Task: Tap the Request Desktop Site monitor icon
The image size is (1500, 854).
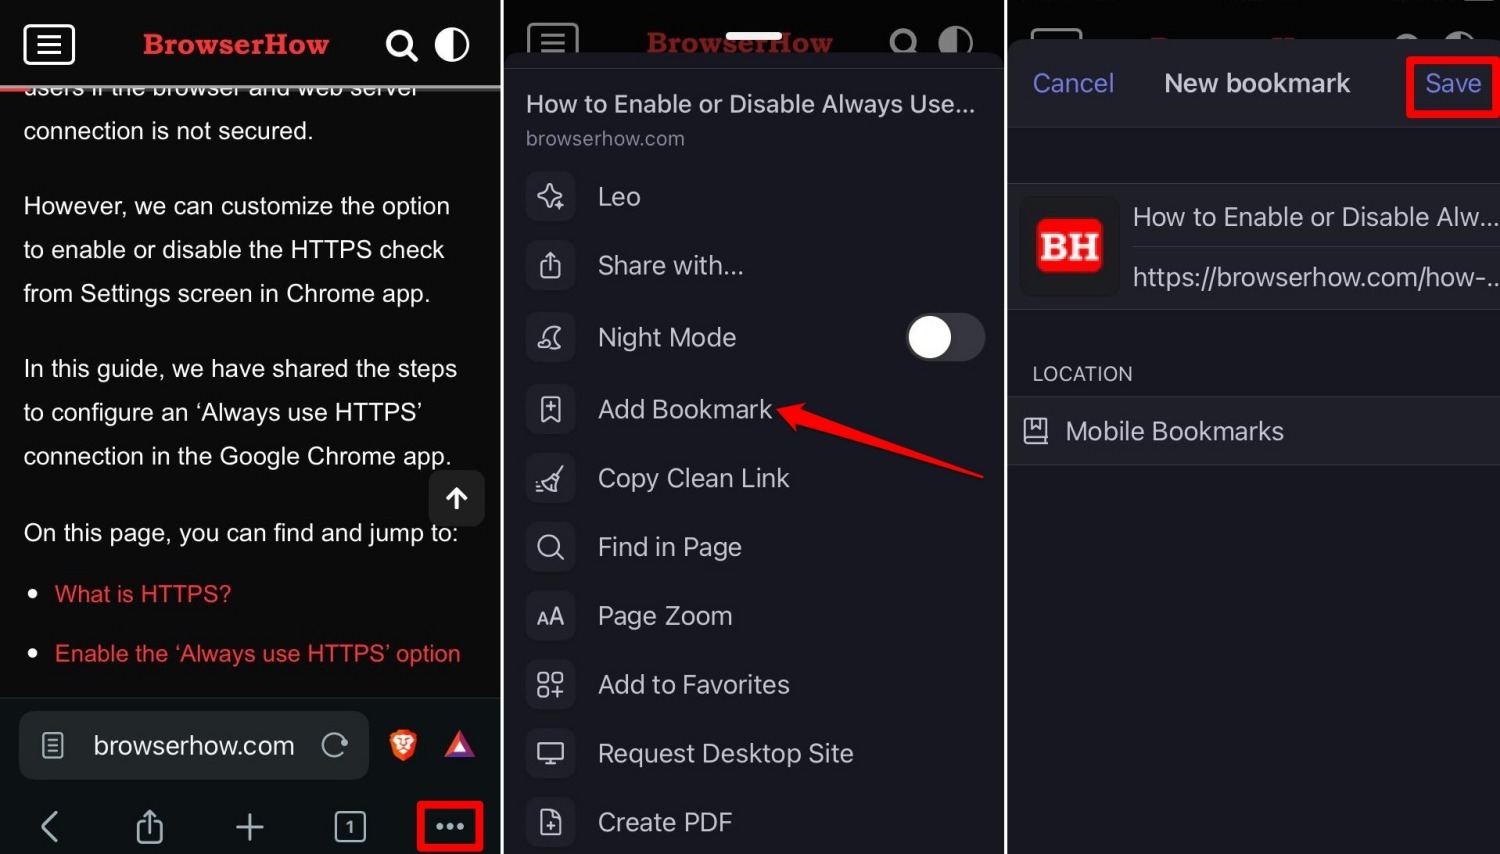Action: point(551,754)
